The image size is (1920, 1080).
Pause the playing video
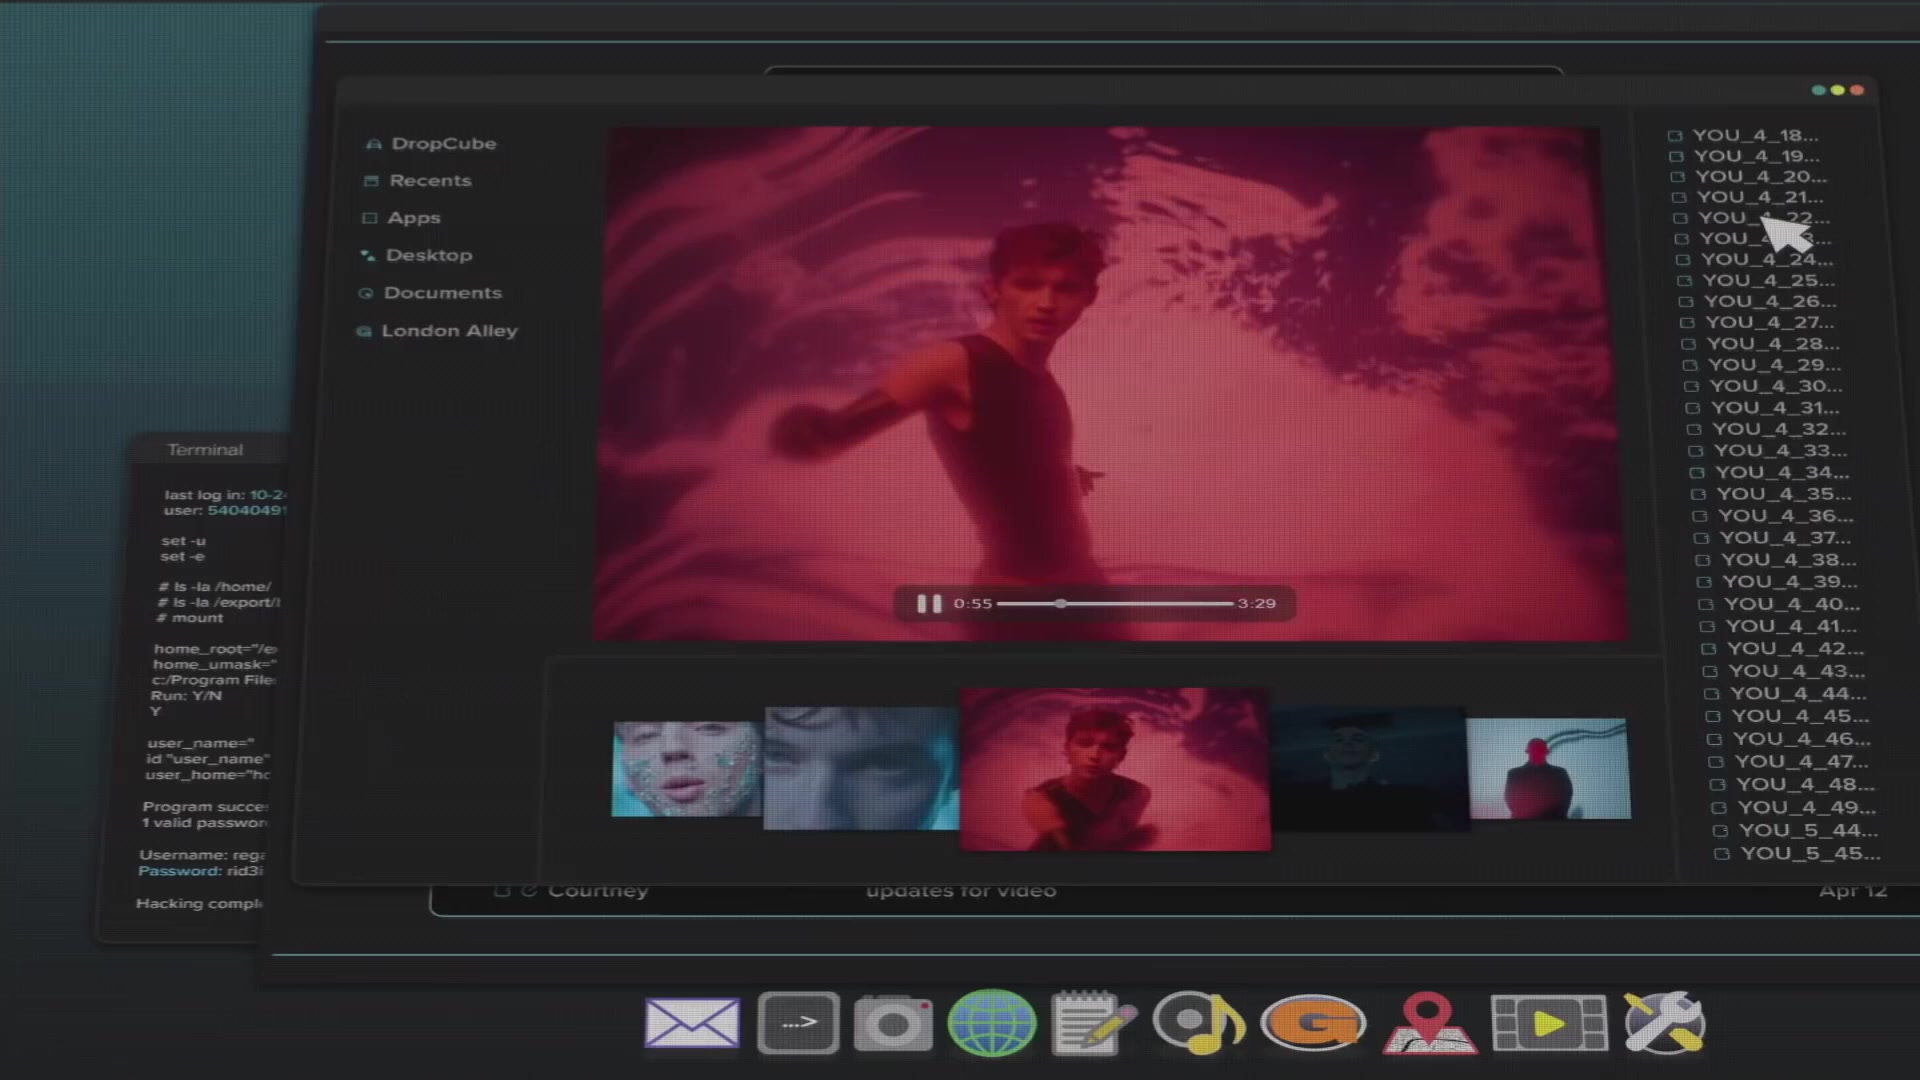click(929, 603)
